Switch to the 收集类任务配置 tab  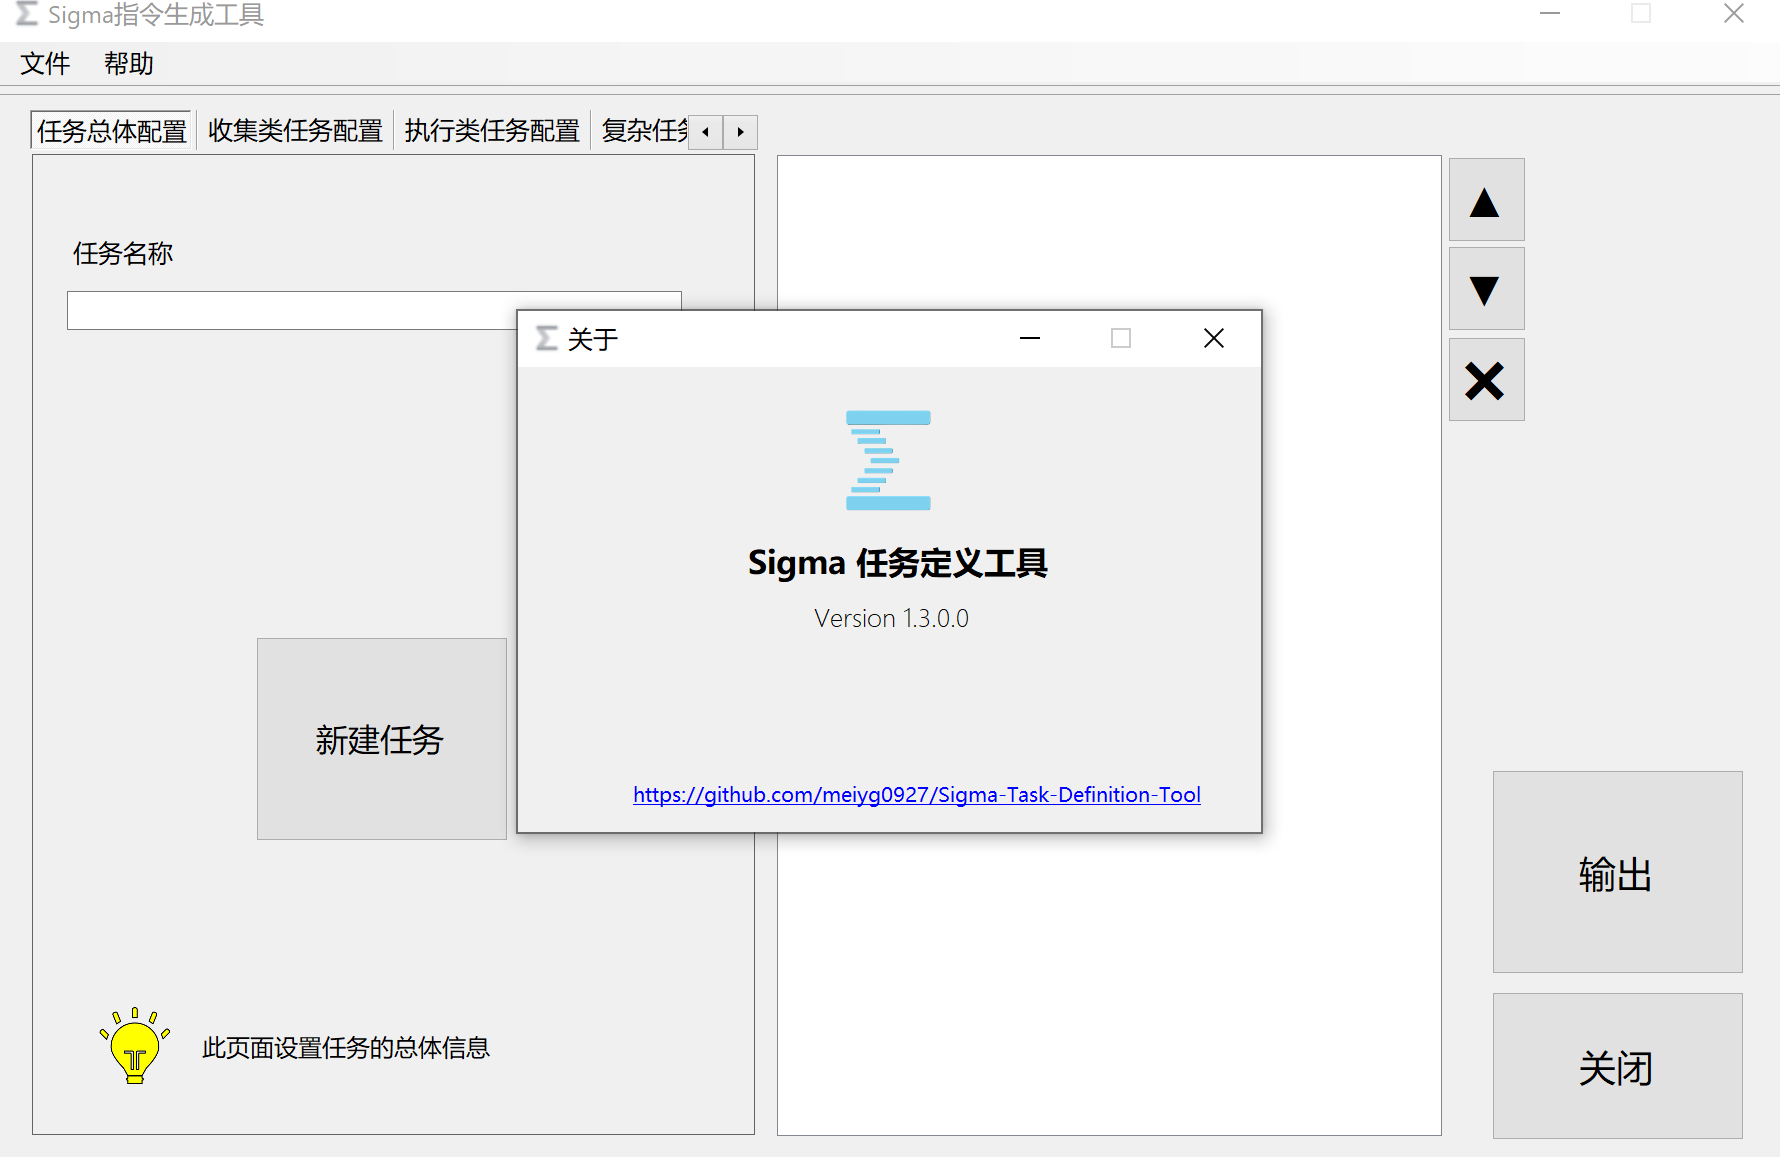click(295, 131)
